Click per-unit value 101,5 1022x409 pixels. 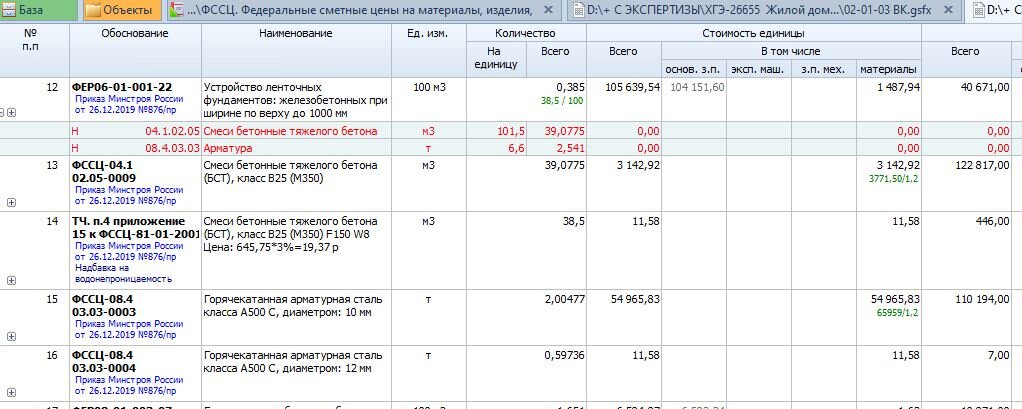511,131
